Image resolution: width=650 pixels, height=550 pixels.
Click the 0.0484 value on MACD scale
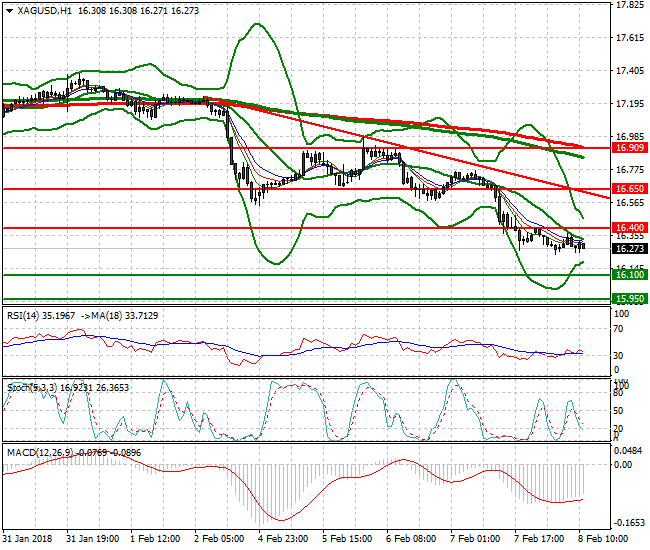[x=628, y=452]
